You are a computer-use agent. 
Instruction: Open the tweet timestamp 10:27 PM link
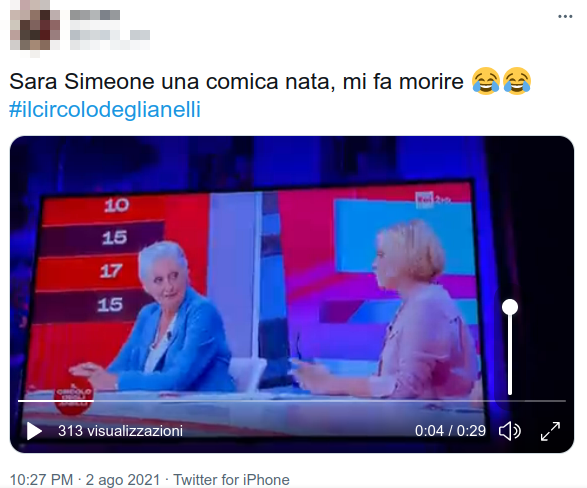[x=41, y=479]
